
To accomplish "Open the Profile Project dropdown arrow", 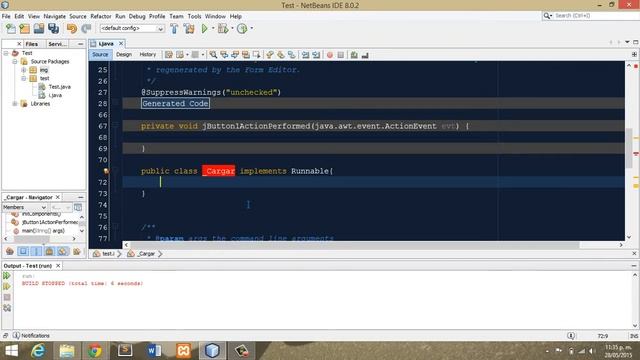I will point(251,28).
